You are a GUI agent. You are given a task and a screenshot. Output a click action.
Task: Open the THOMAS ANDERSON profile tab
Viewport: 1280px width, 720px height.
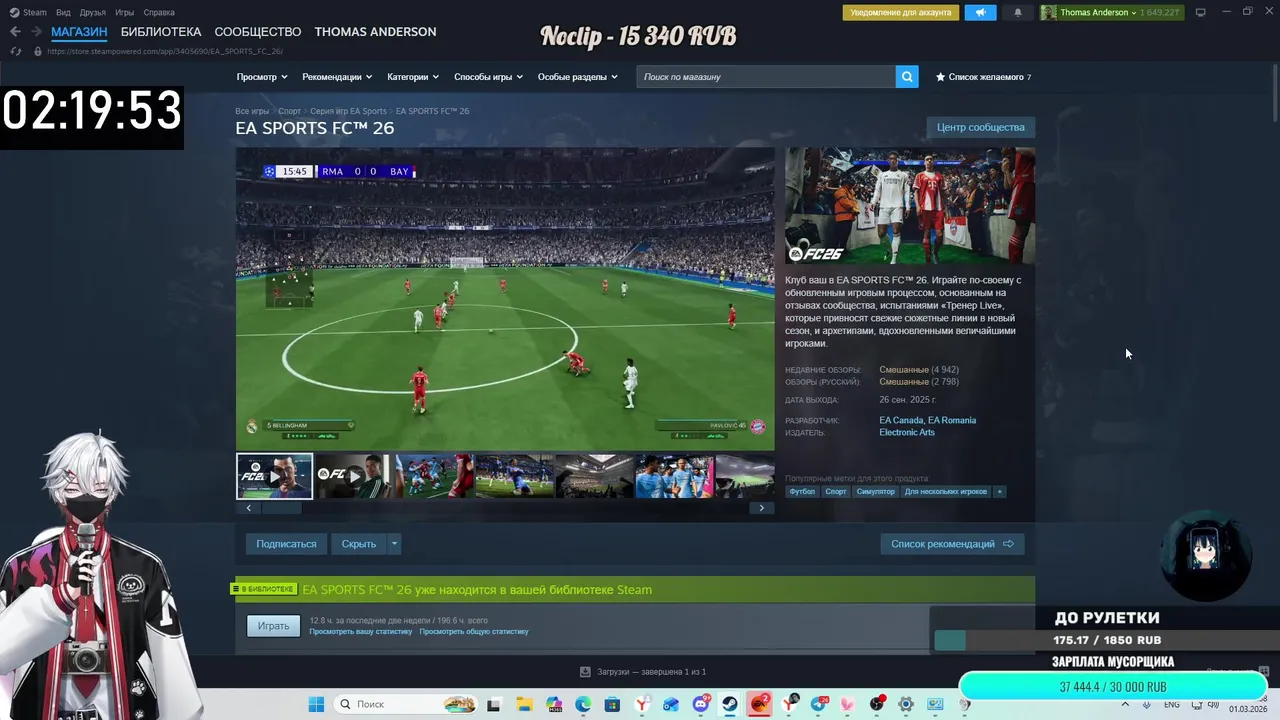[375, 32]
